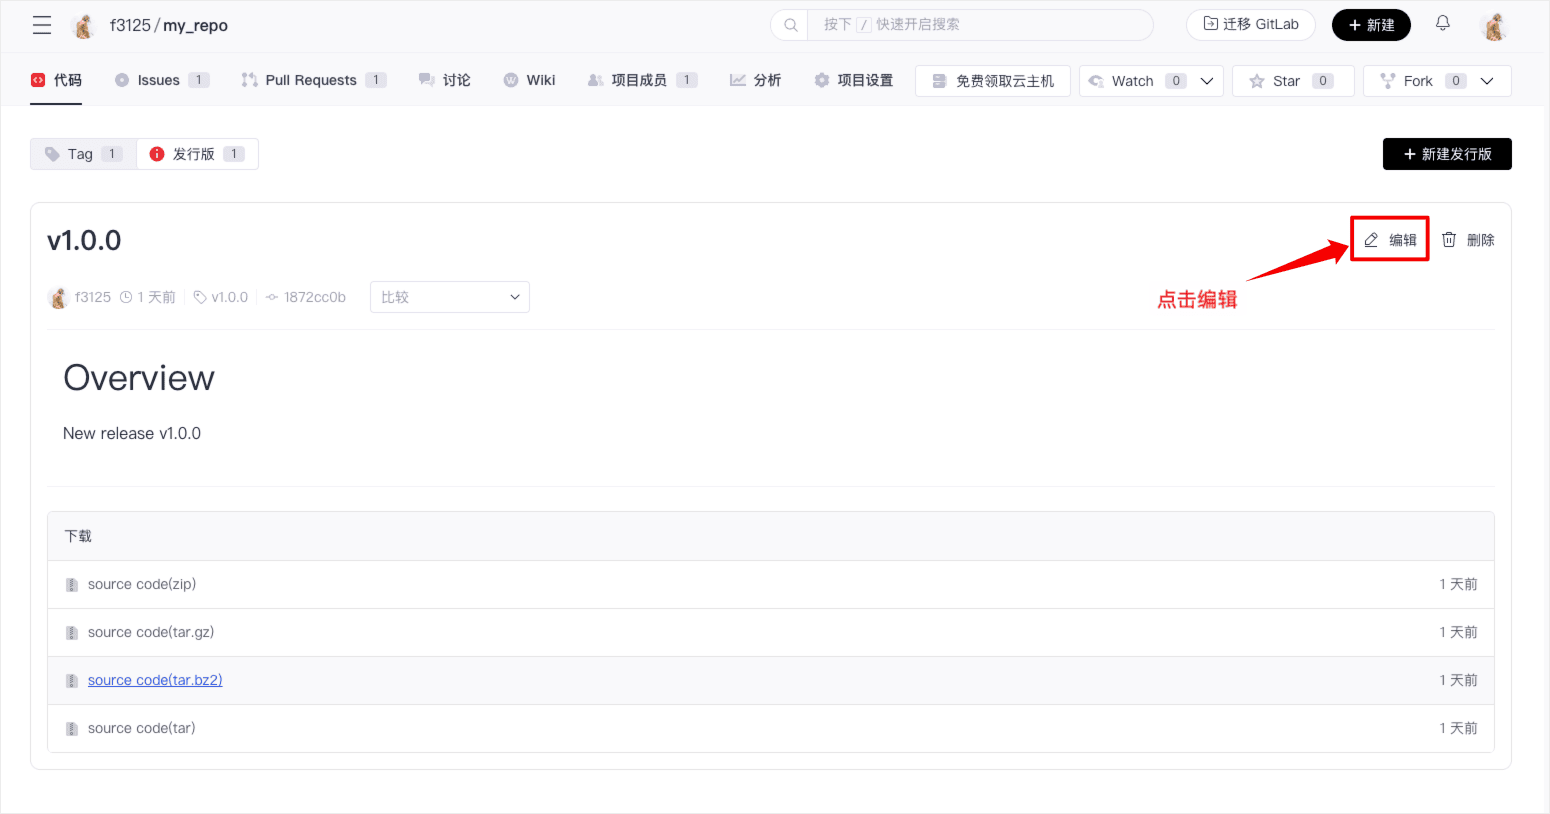Open the 项目设置 settings tab

(x=854, y=80)
